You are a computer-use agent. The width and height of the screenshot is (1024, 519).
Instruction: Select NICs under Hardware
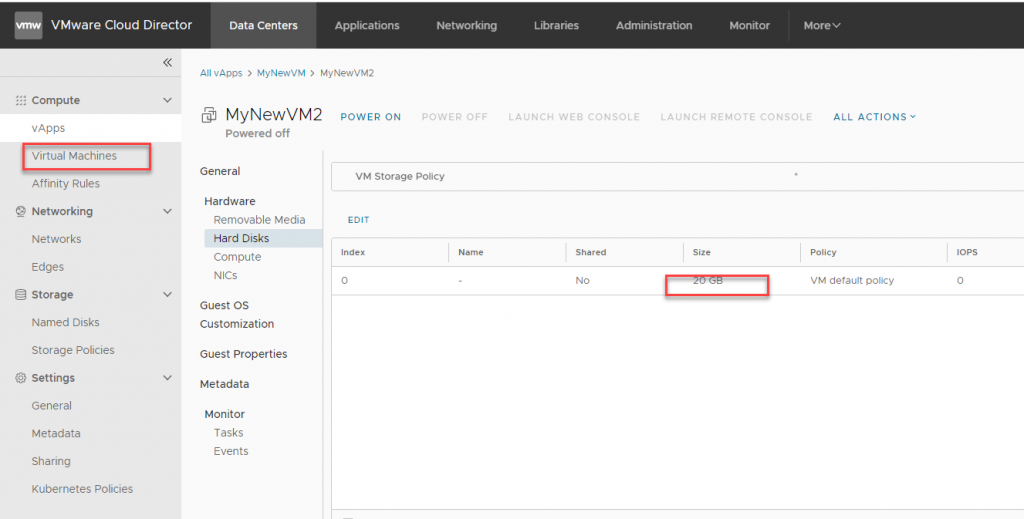pos(225,275)
